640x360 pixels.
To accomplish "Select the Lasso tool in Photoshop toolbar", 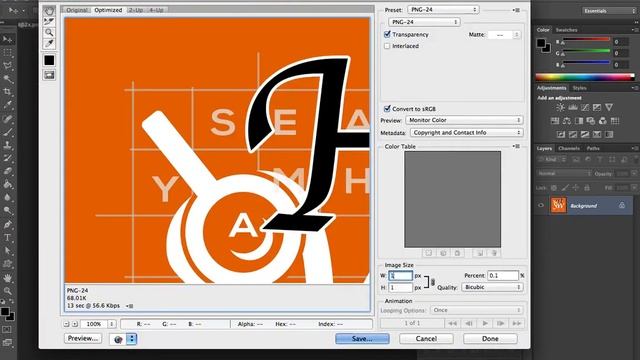I will tap(7, 65).
